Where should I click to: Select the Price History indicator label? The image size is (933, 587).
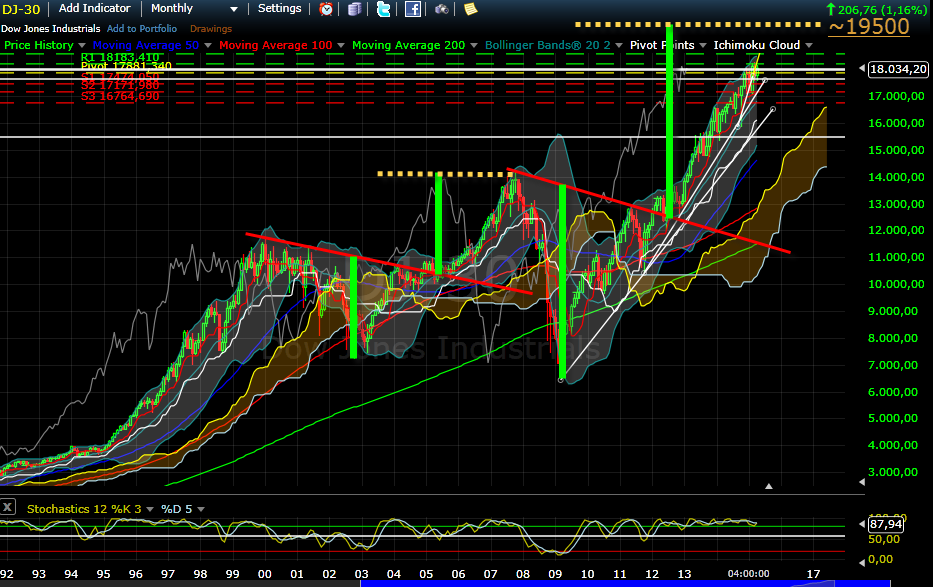point(39,45)
